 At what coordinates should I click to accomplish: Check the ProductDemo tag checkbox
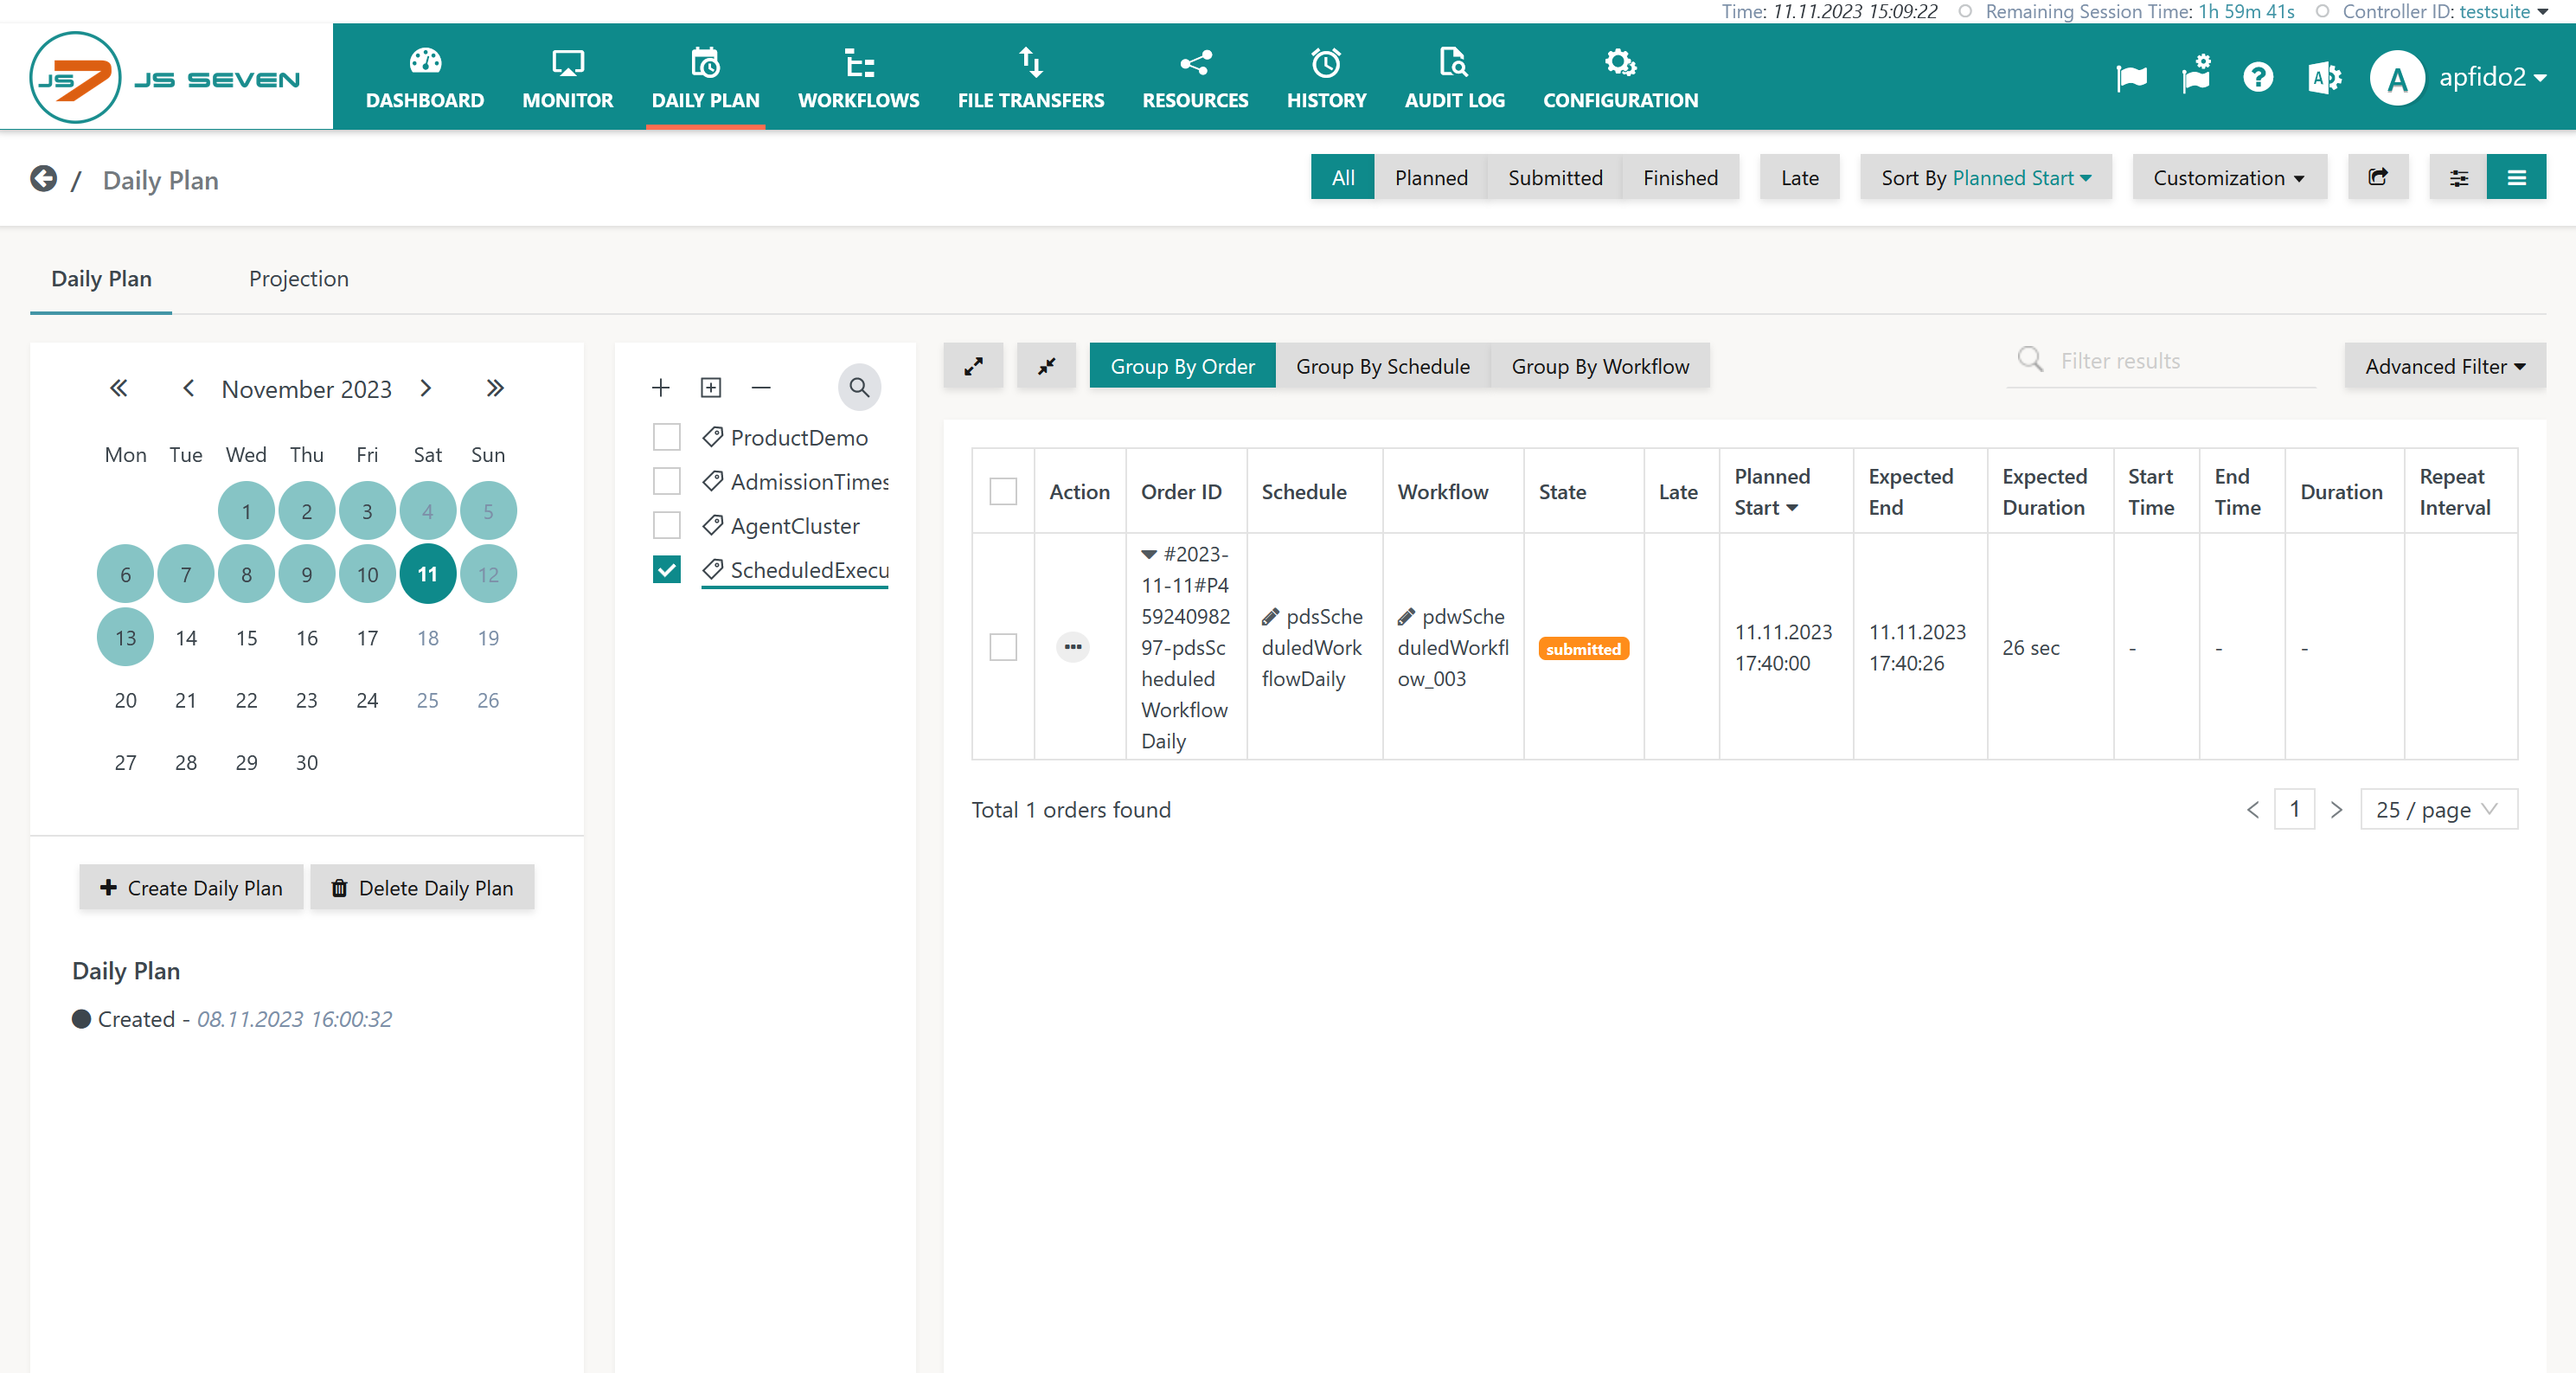point(666,437)
